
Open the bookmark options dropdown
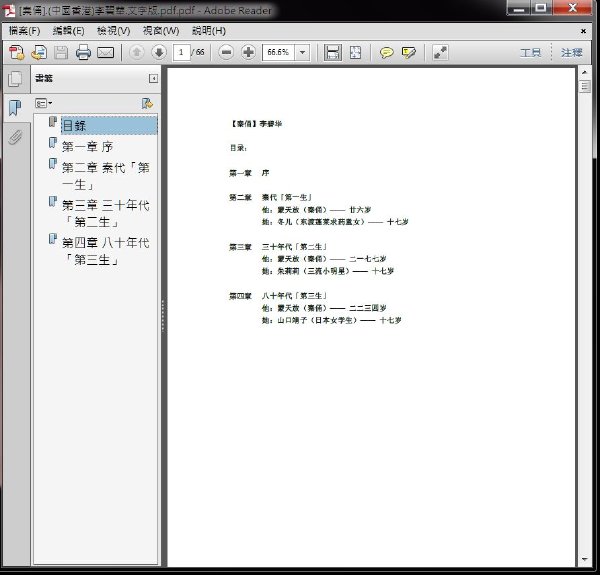coord(44,103)
